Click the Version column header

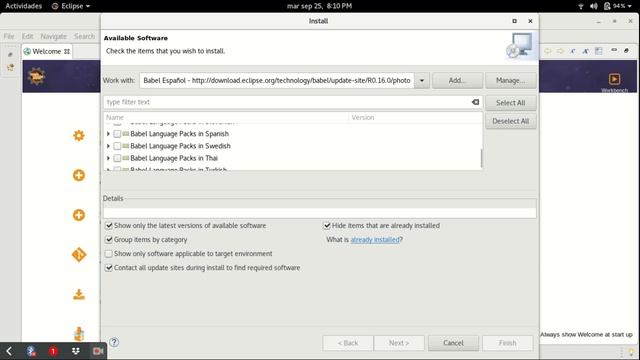point(415,118)
